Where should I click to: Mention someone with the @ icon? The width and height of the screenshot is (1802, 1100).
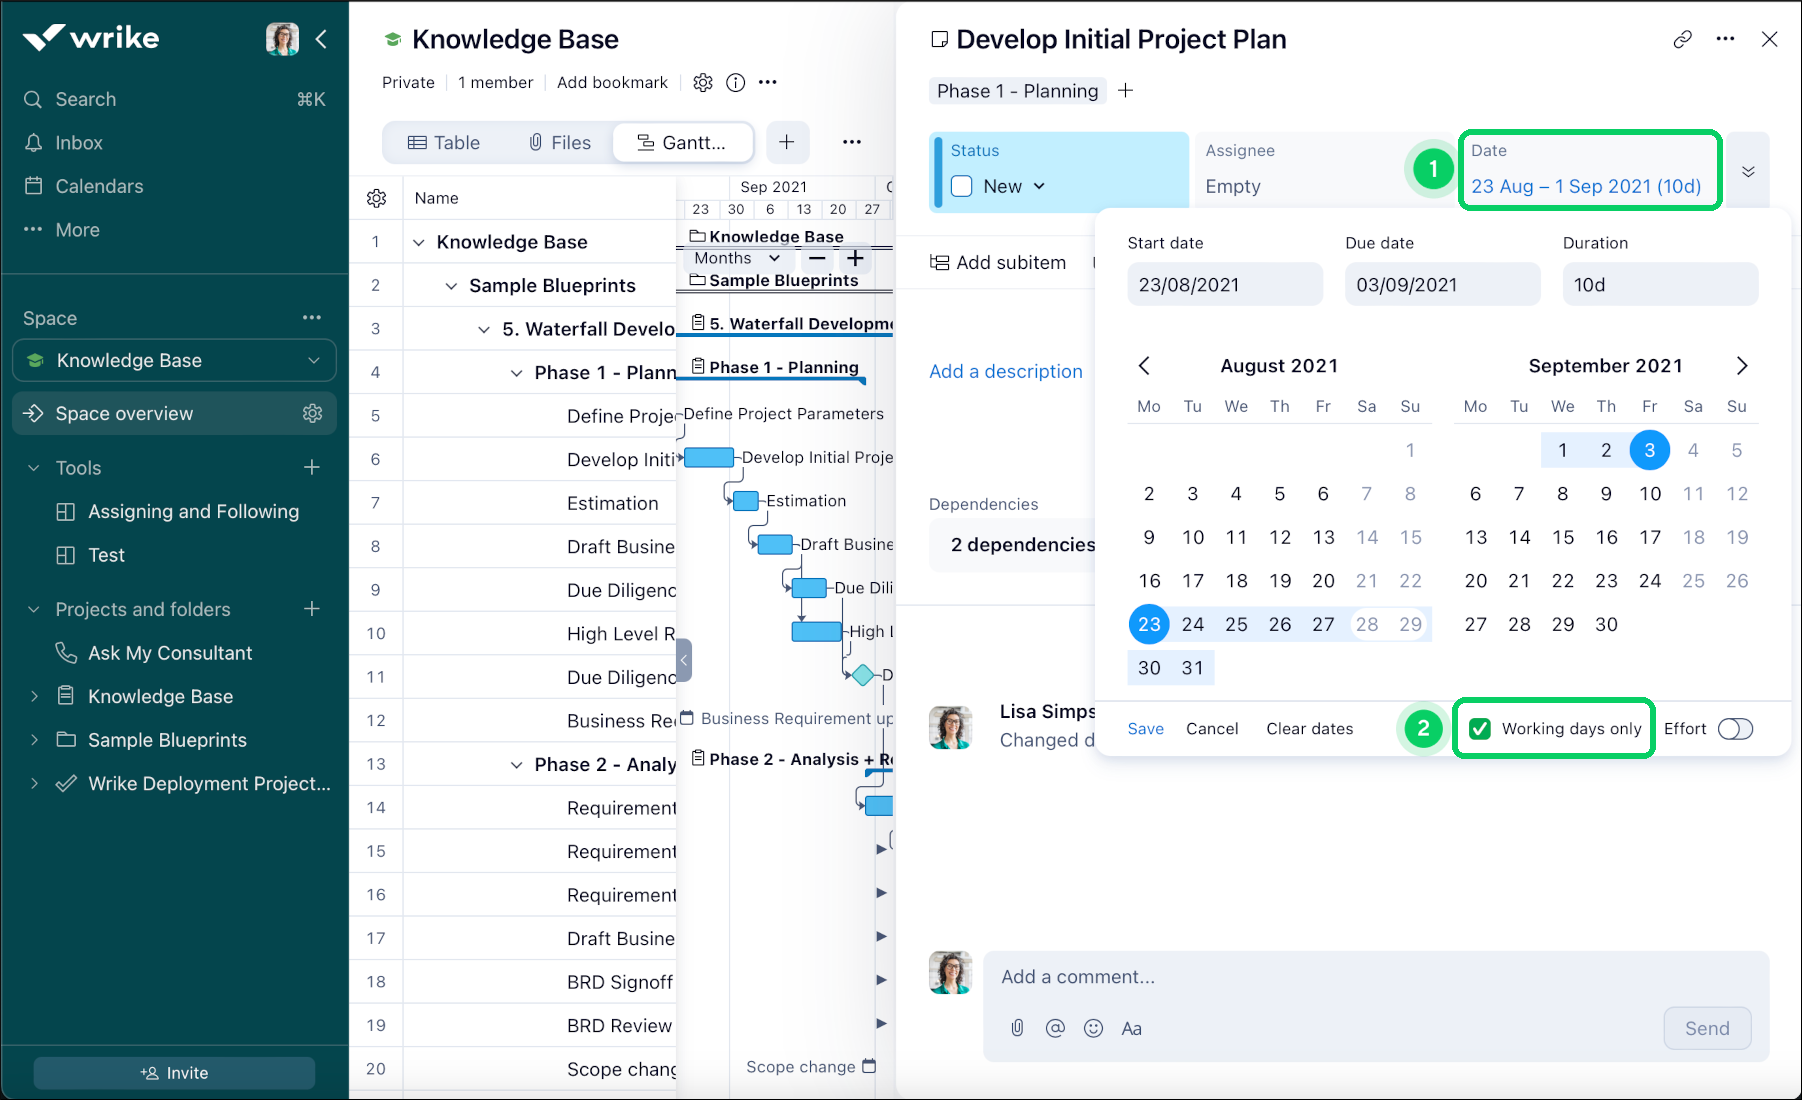pos(1055,1028)
